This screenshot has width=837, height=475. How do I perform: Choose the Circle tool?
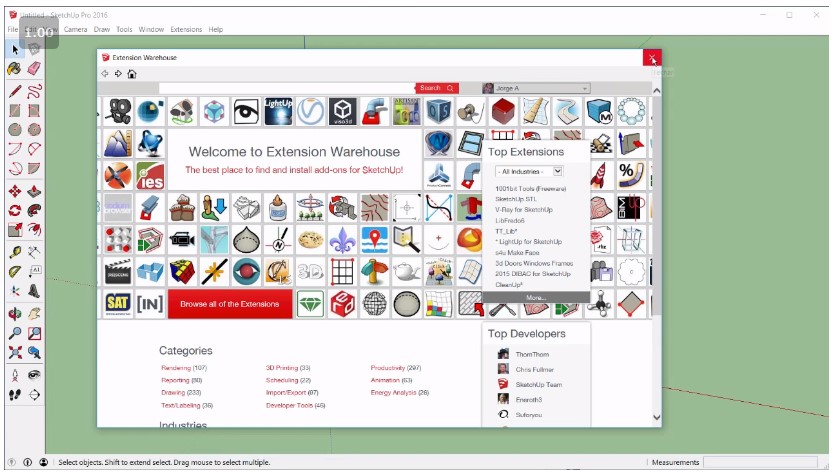[15, 130]
